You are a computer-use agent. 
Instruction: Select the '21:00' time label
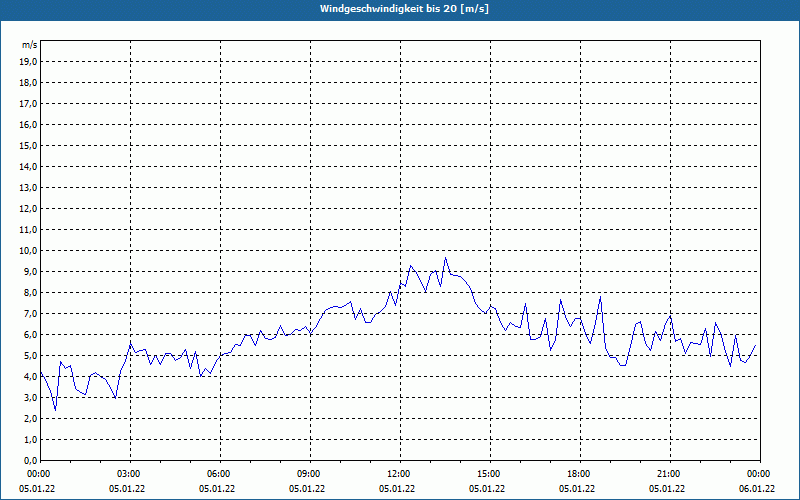670,474
